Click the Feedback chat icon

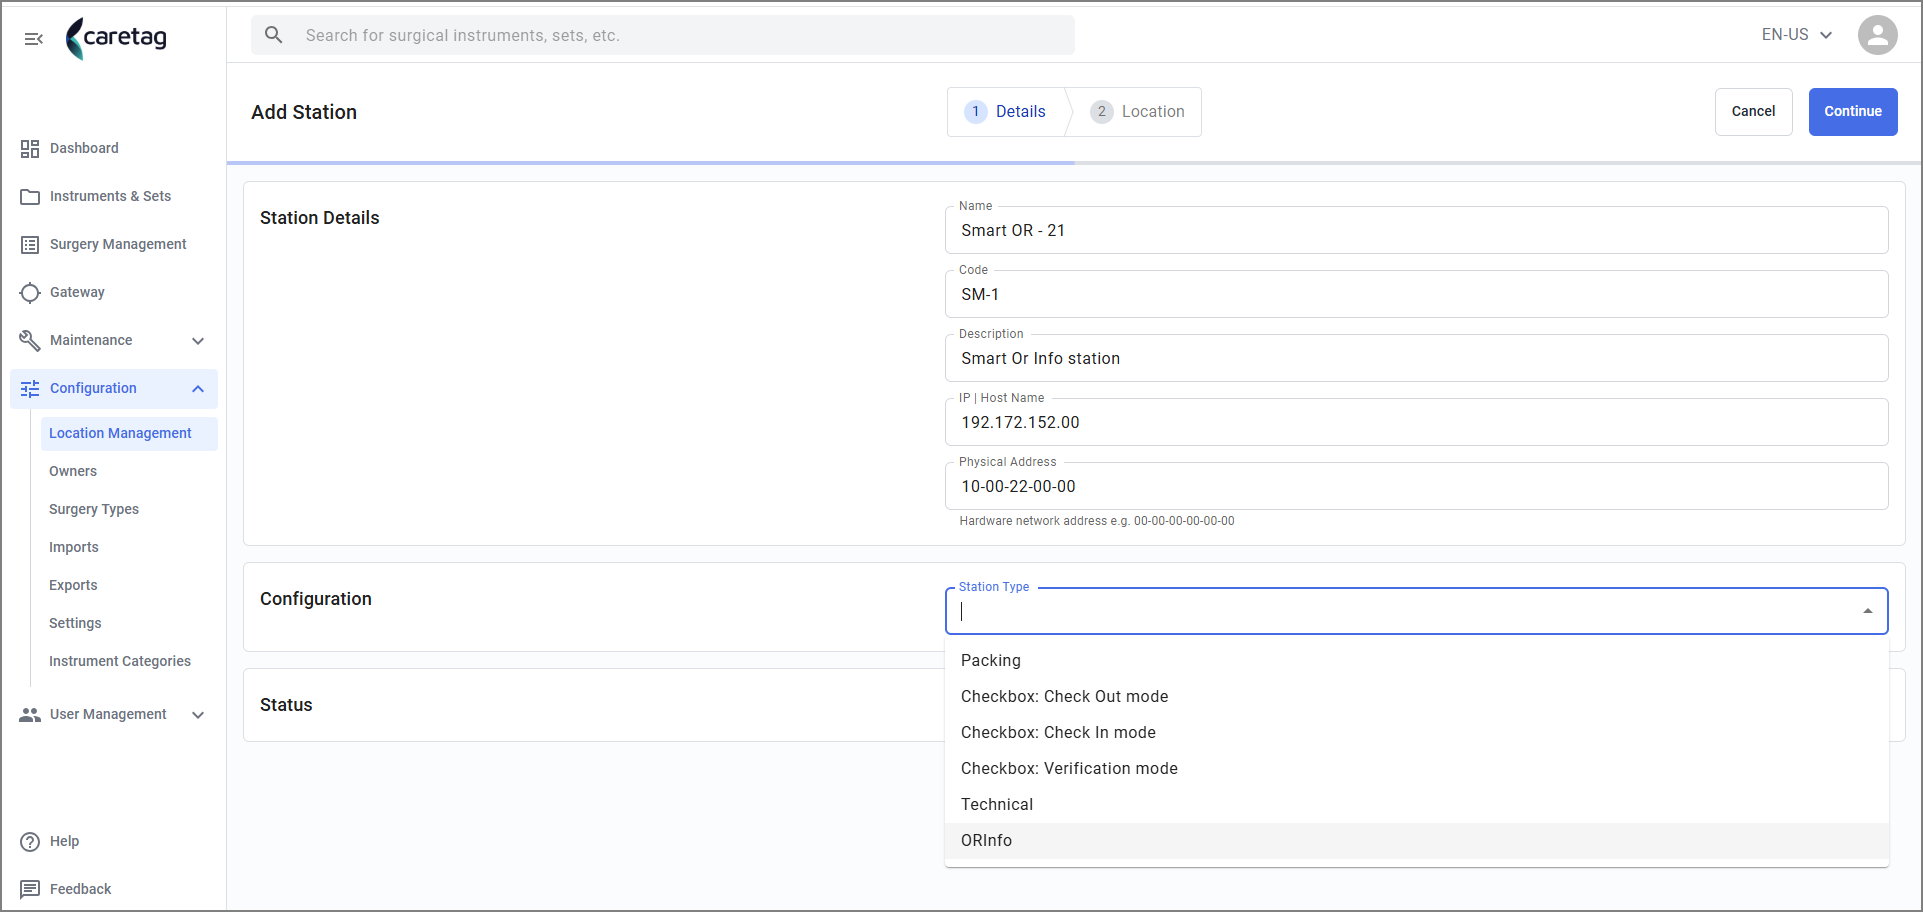30,889
